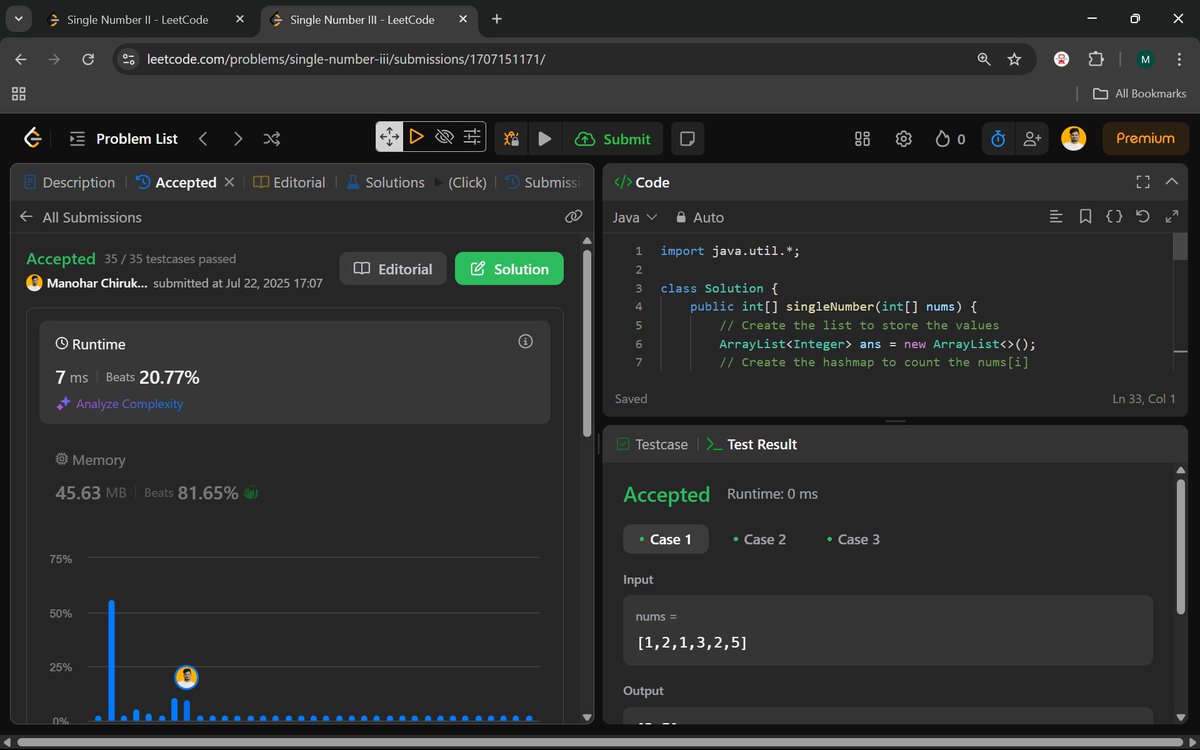This screenshot has width=1200, height=750.
Task: Click the orange play outline icon
Action: 417,137
